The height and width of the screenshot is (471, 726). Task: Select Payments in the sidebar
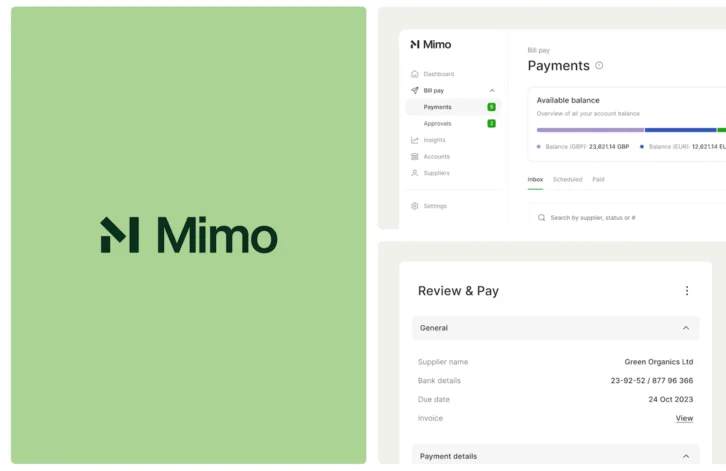[x=437, y=107]
